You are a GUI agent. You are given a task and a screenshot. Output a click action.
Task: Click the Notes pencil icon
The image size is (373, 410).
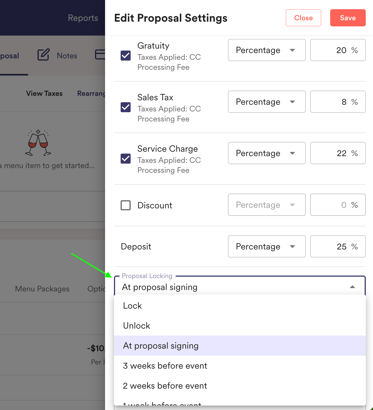pyautogui.click(x=44, y=55)
